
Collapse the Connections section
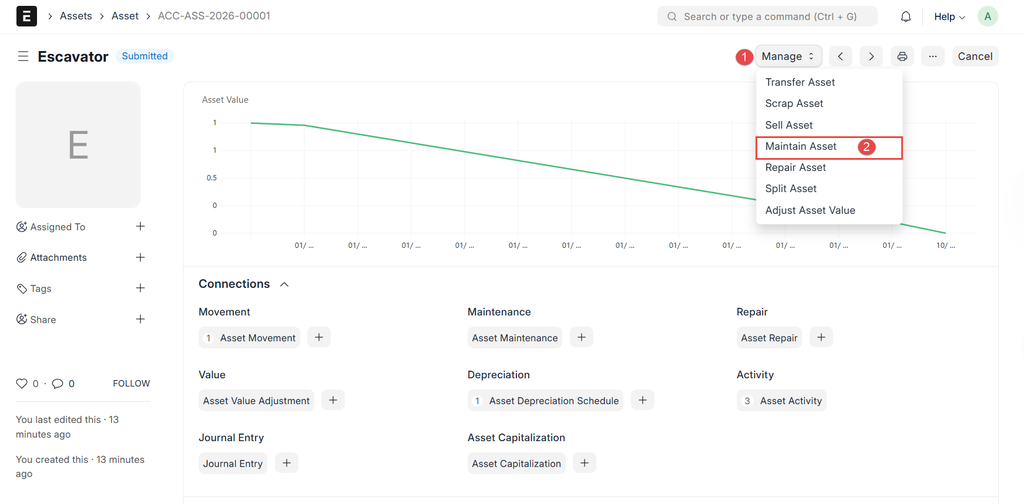284,285
